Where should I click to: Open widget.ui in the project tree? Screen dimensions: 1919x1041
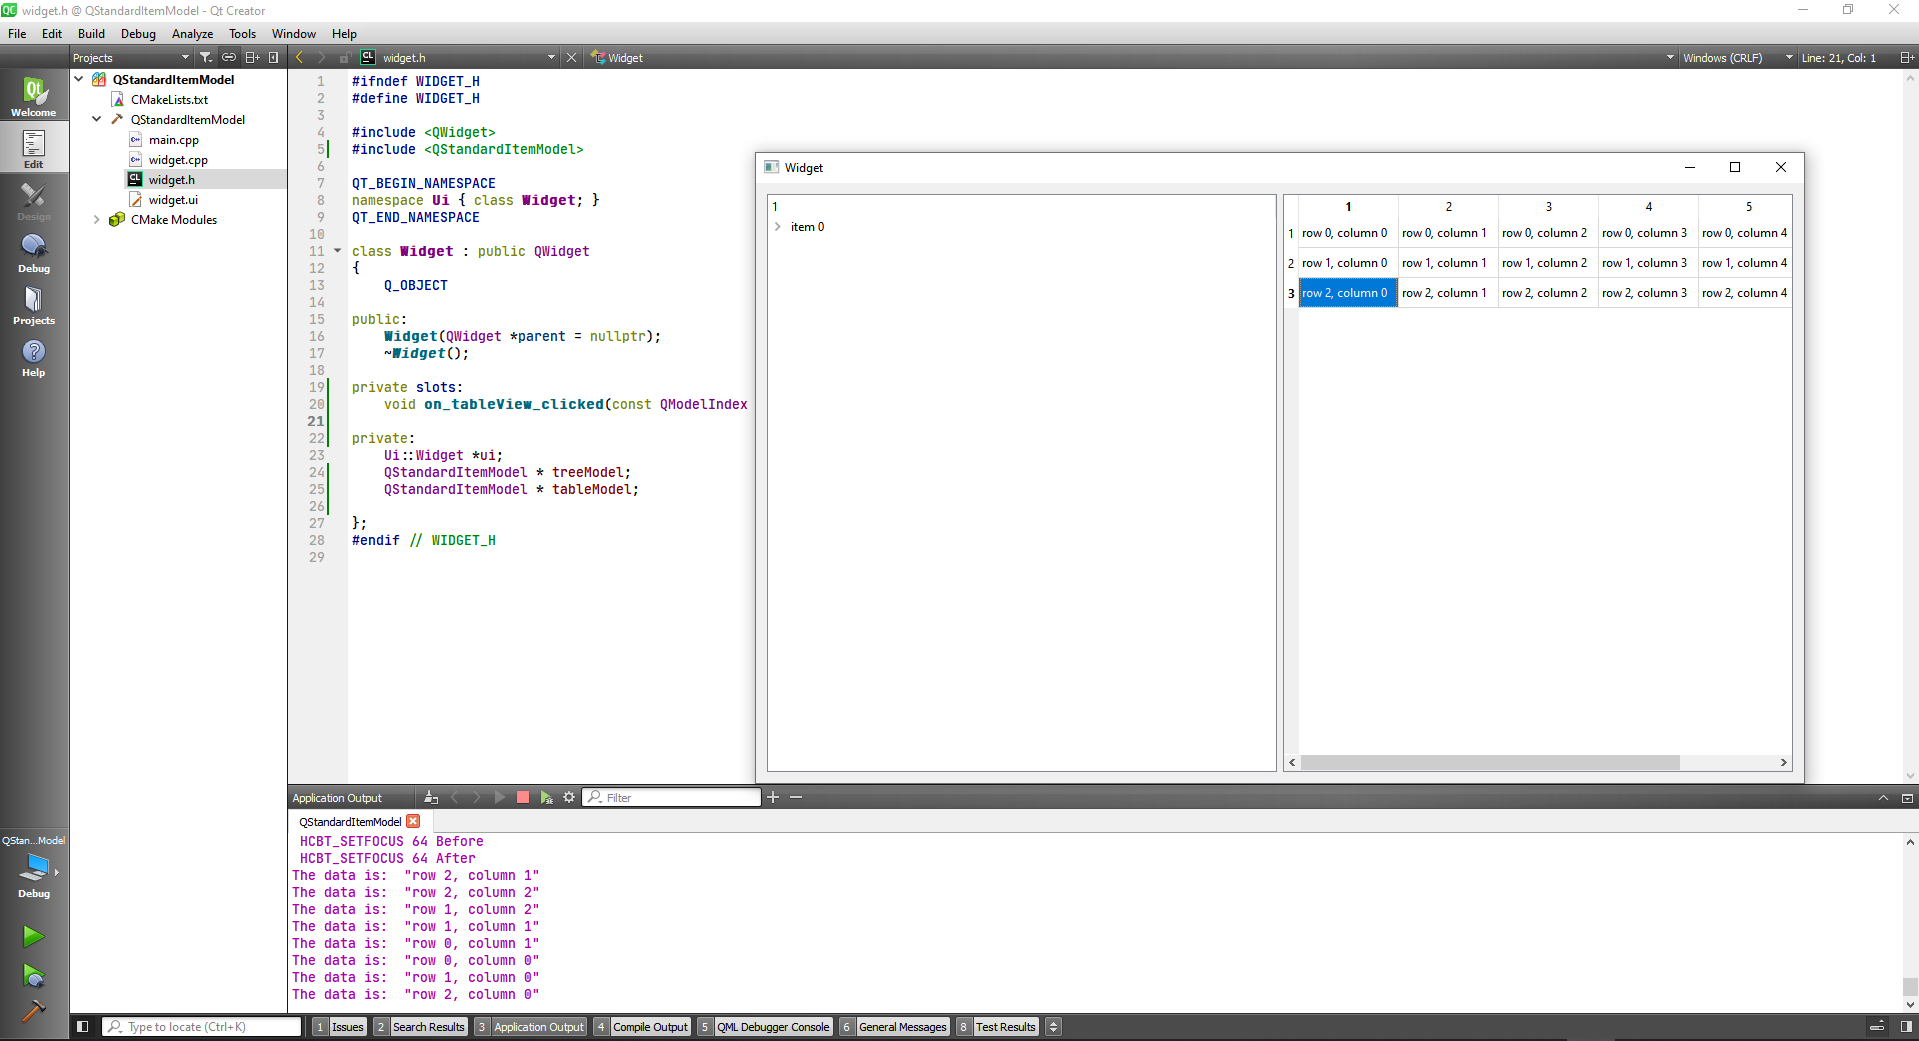[173, 199]
